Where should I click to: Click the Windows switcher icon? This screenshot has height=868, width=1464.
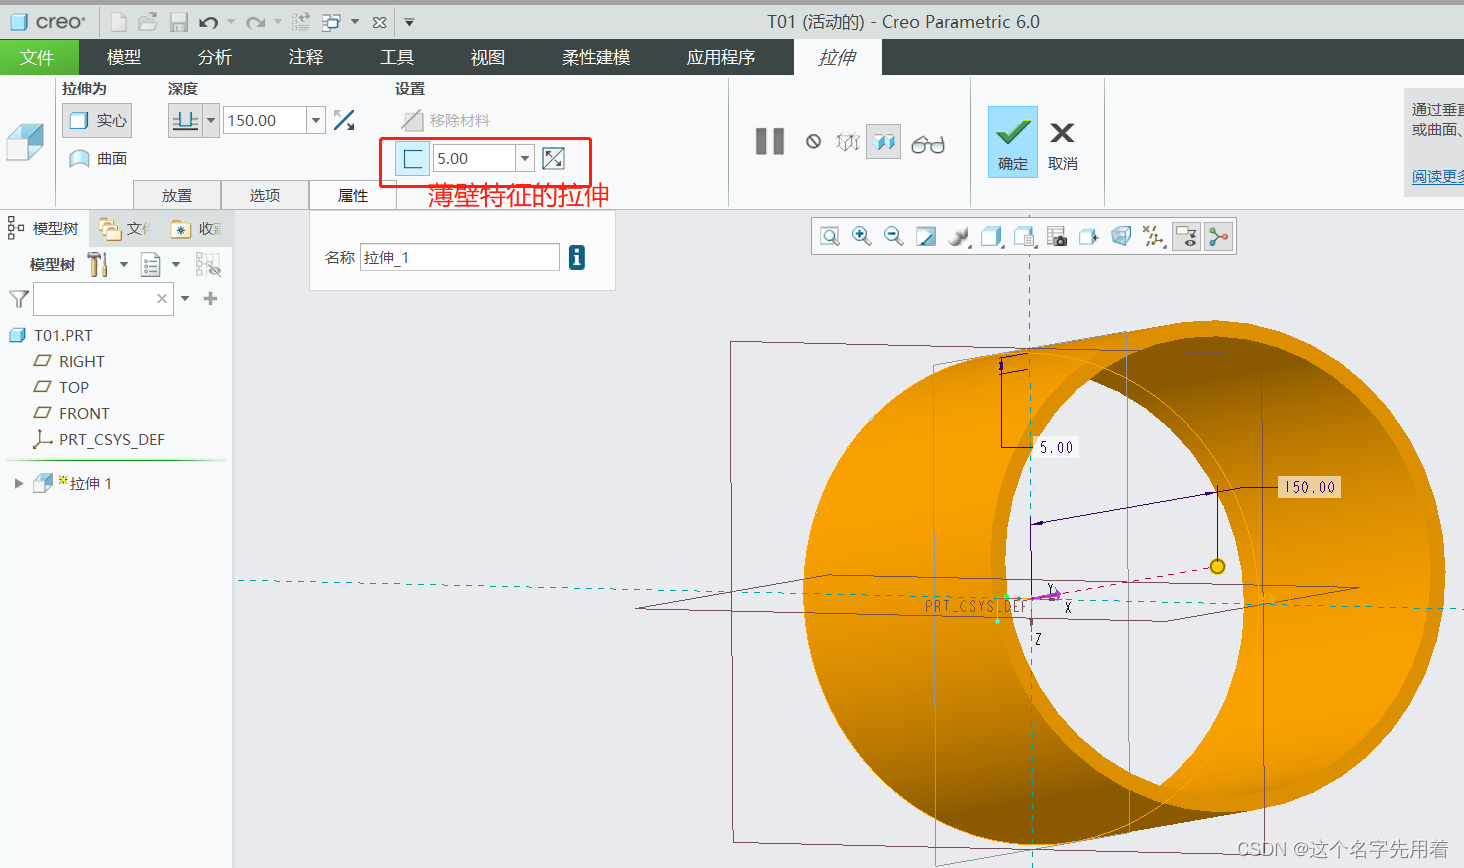(332, 21)
